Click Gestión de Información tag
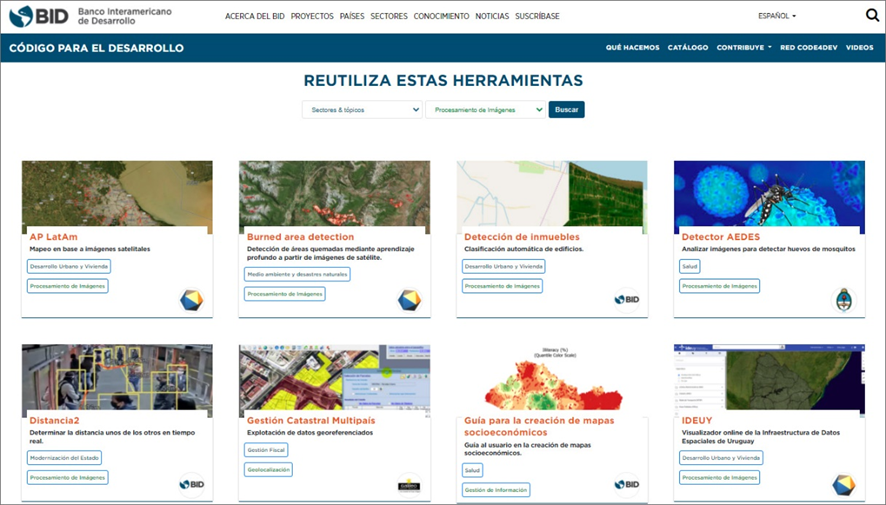Viewport: 886px width, 505px height. tap(496, 490)
